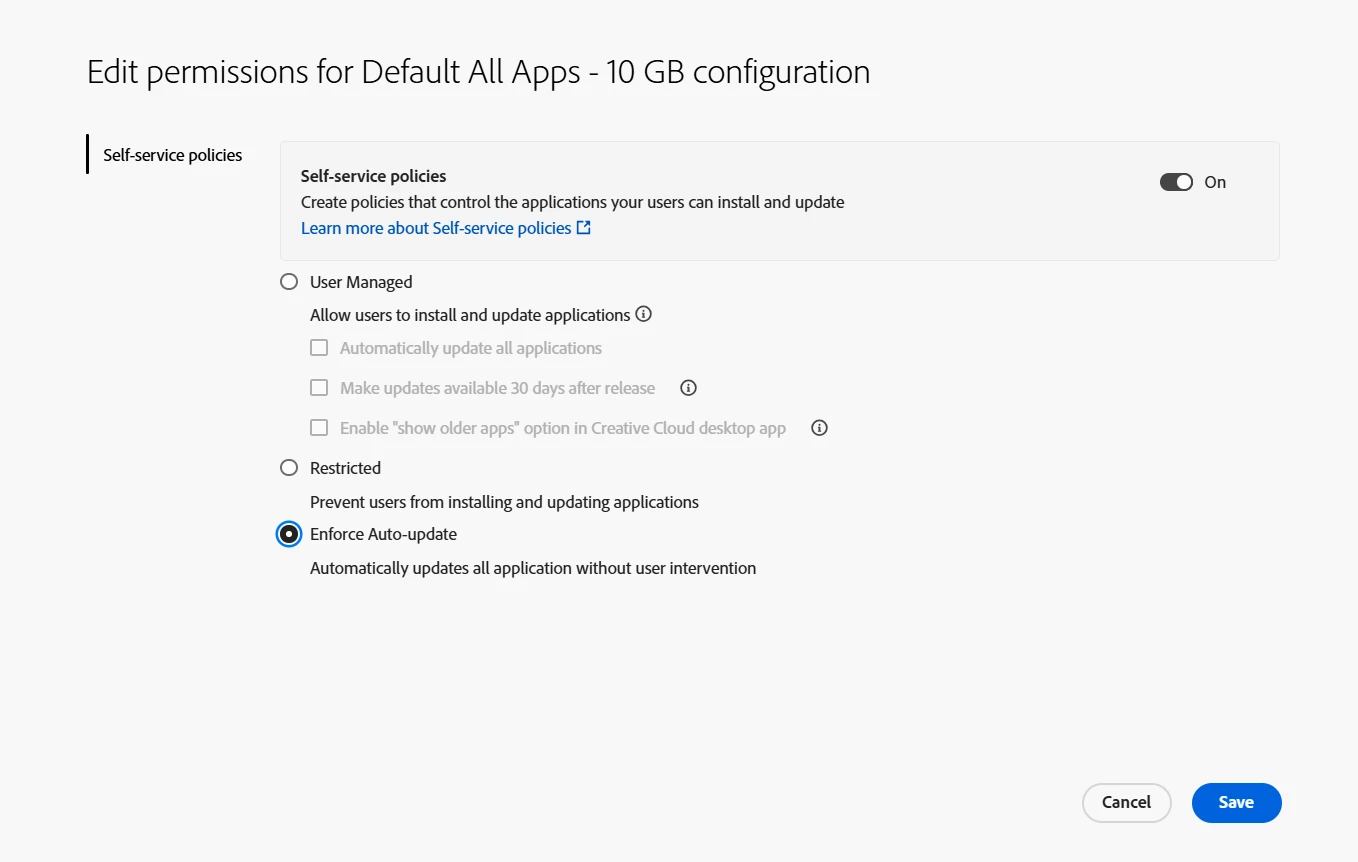Click the "Restricted" label text
The image size is (1358, 862).
(345, 468)
